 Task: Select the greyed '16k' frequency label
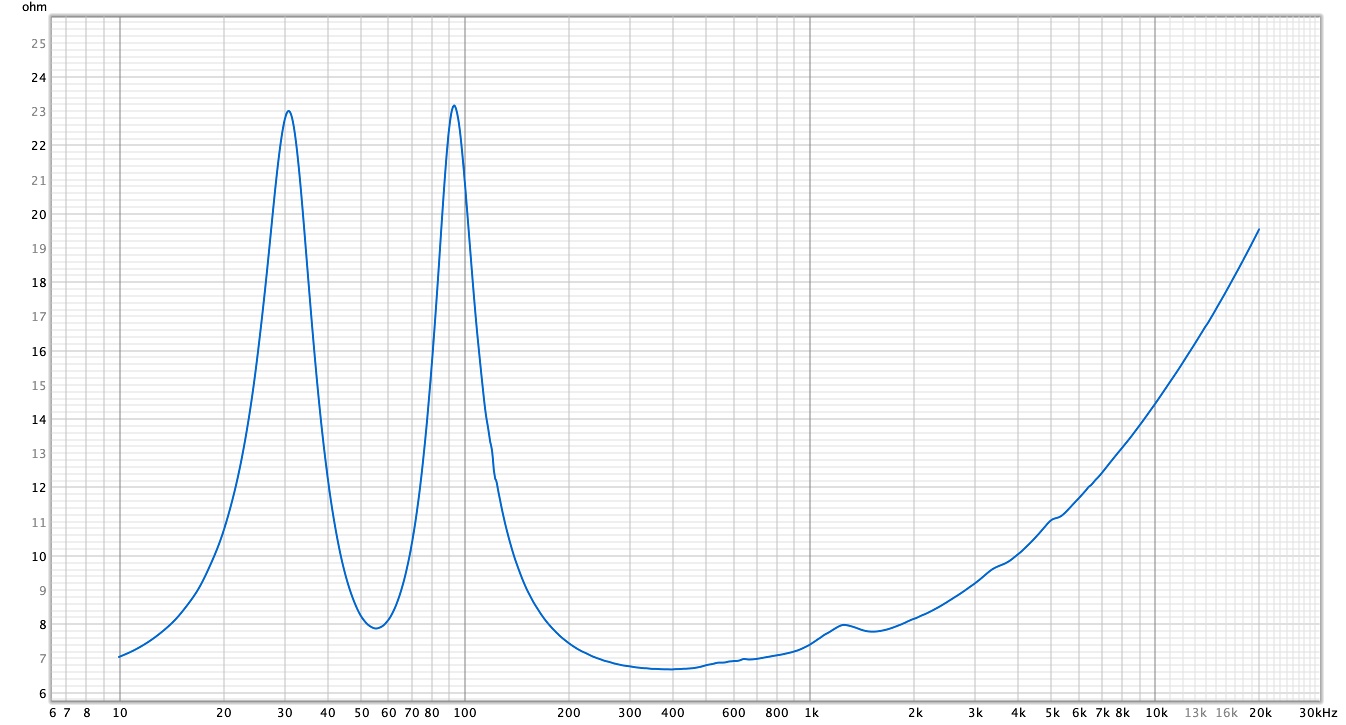click(1227, 713)
